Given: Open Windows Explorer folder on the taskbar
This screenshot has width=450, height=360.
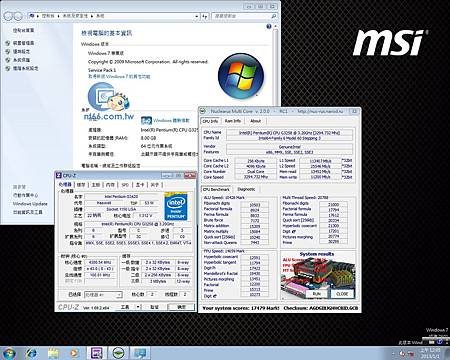Looking at the screenshot, I should click(x=53, y=353).
